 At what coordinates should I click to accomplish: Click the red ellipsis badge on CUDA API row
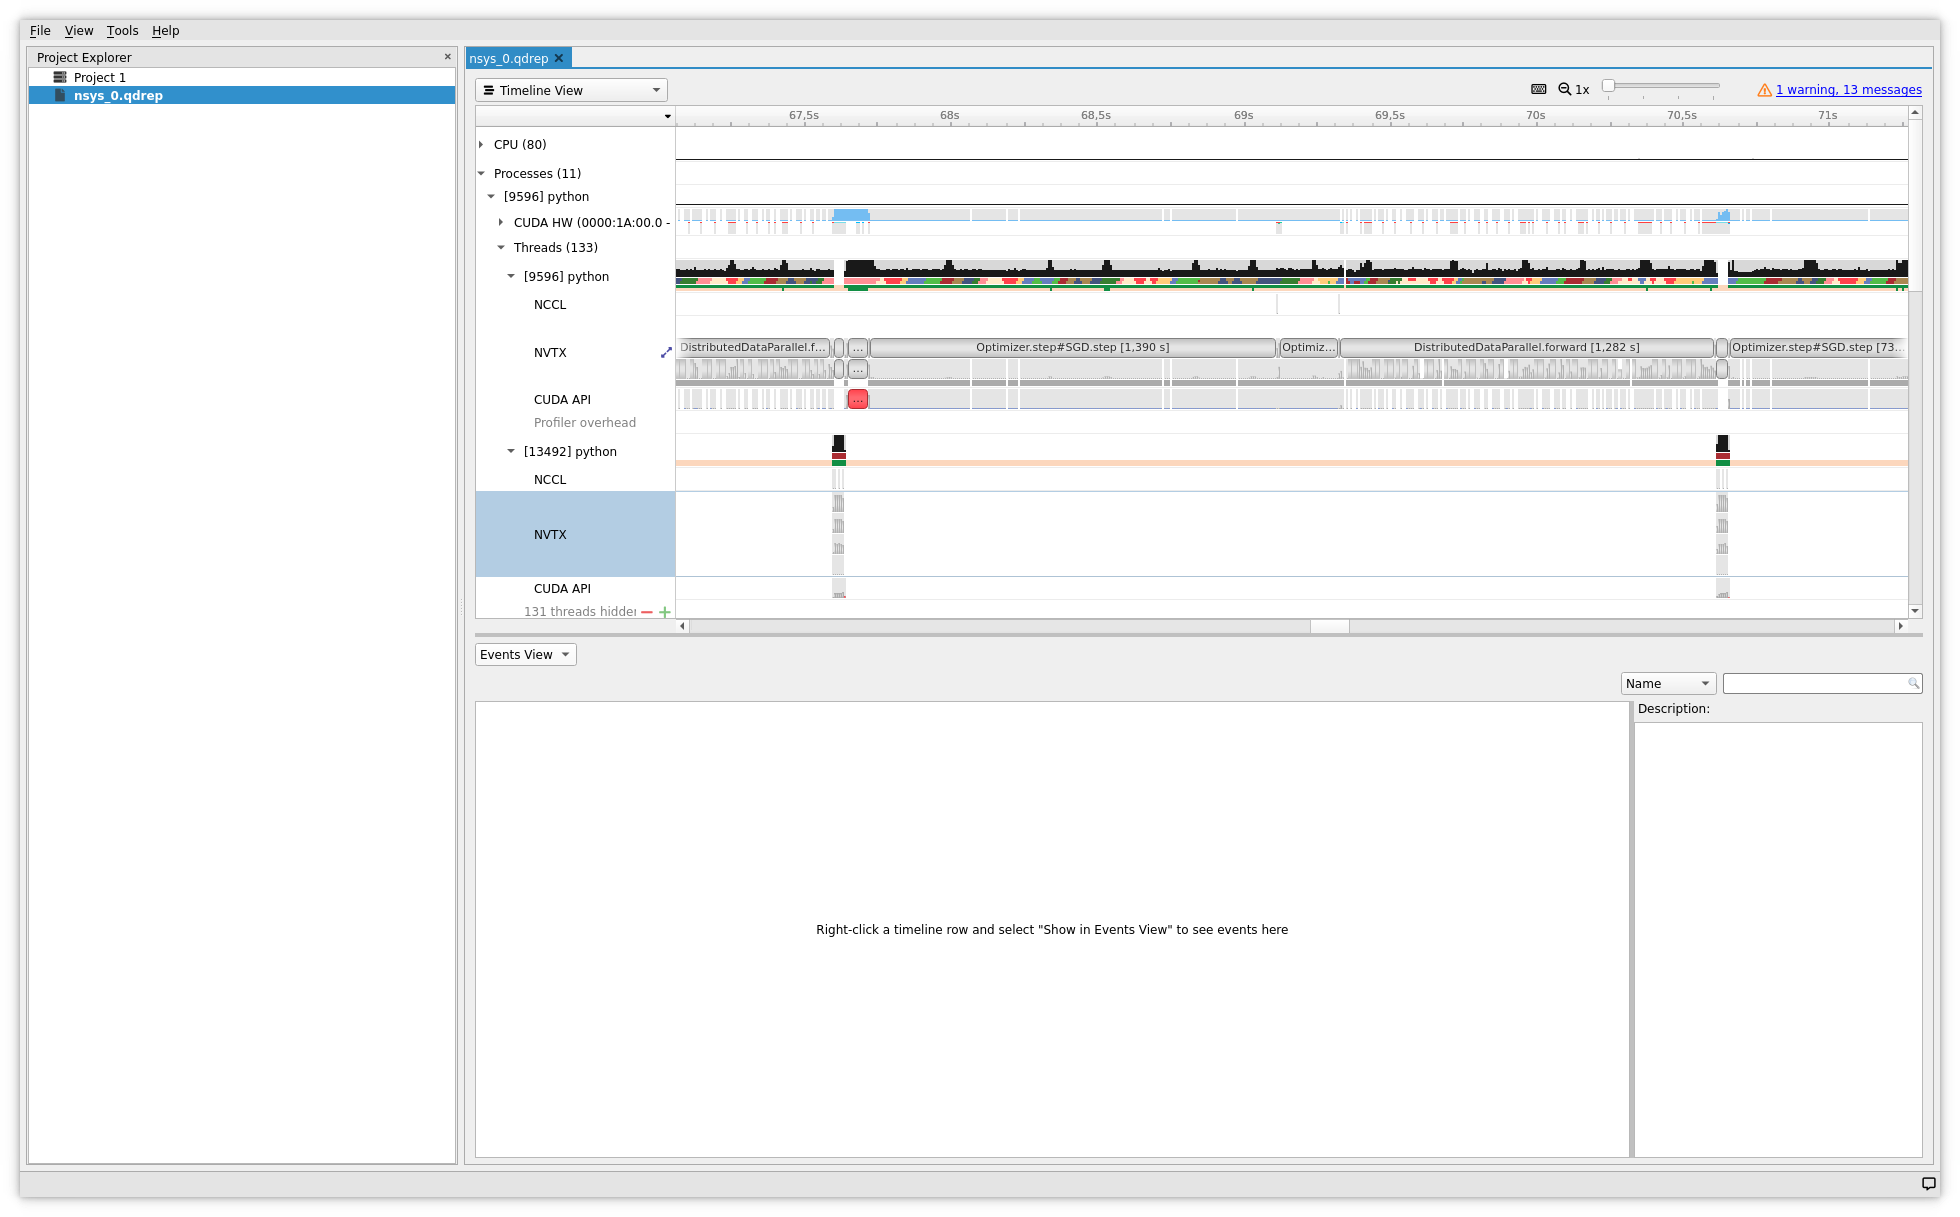tap(858, 399)
